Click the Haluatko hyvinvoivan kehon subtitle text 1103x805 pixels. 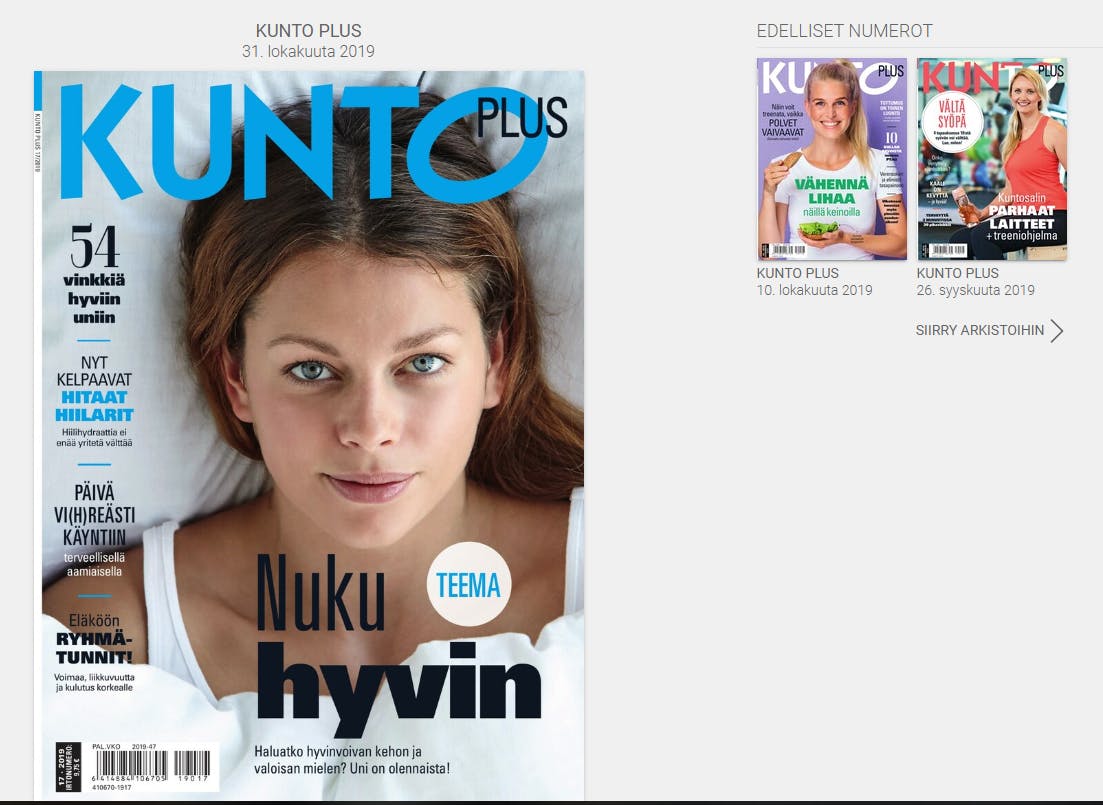pos(351,760)
